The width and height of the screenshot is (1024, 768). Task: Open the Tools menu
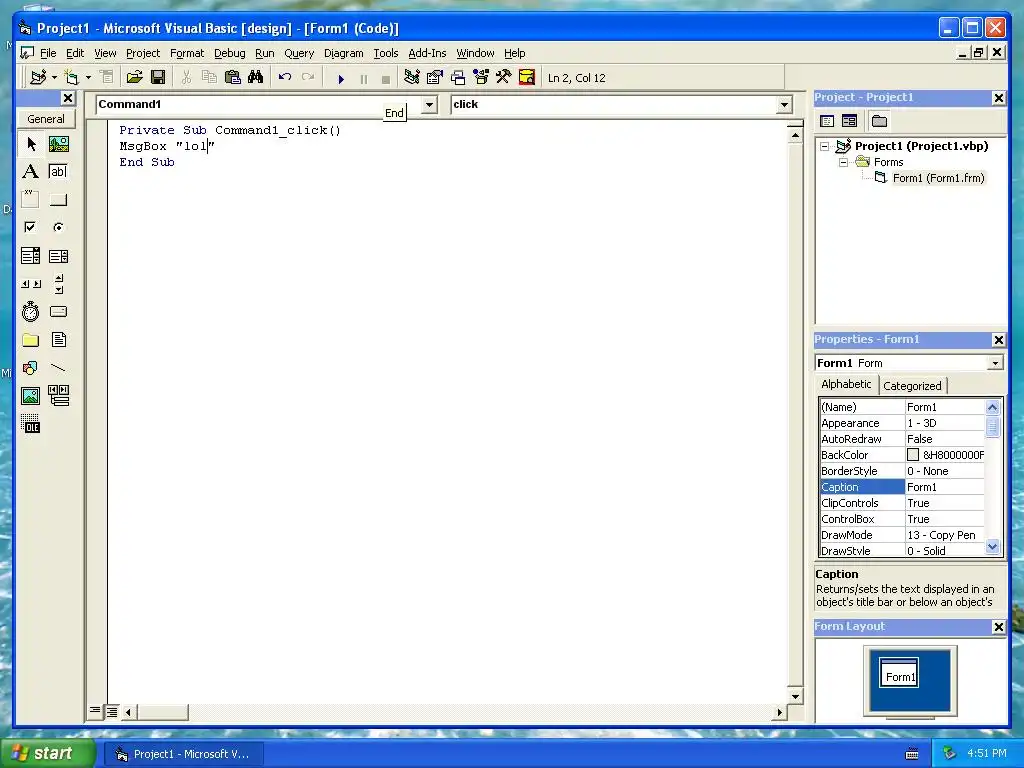point(385,53)
